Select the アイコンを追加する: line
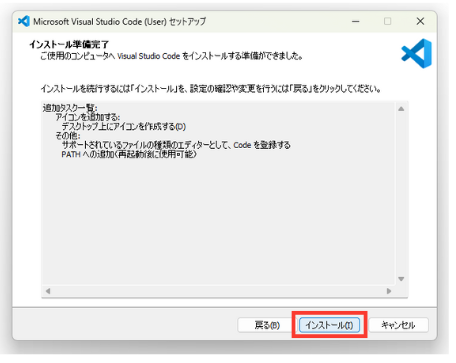 tap(88, 117)
